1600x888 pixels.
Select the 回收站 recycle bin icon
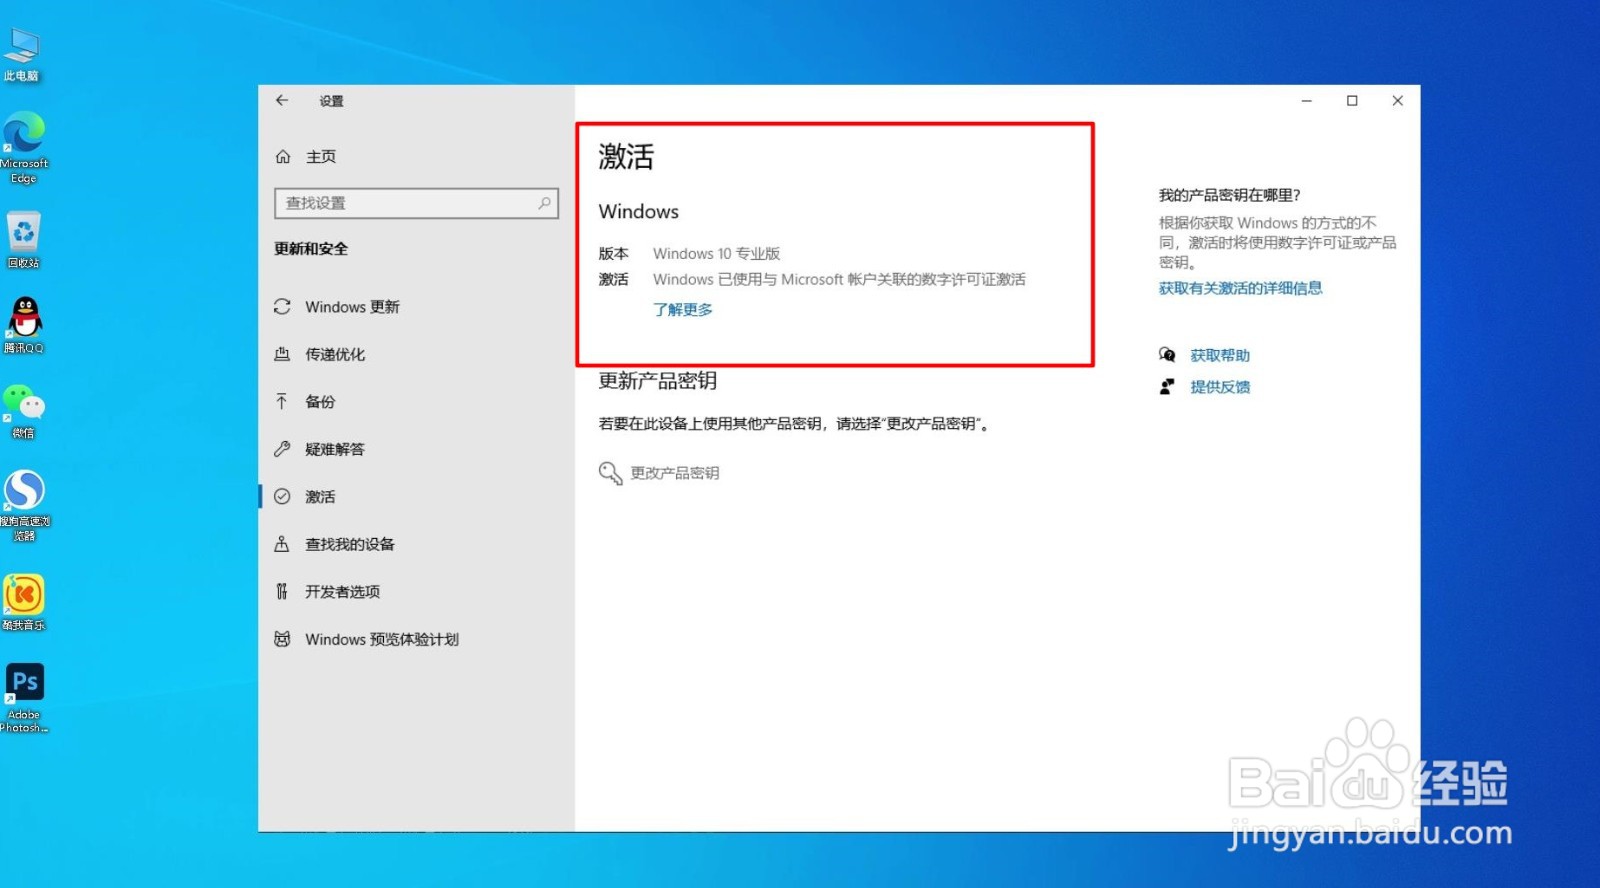[23, 240]
